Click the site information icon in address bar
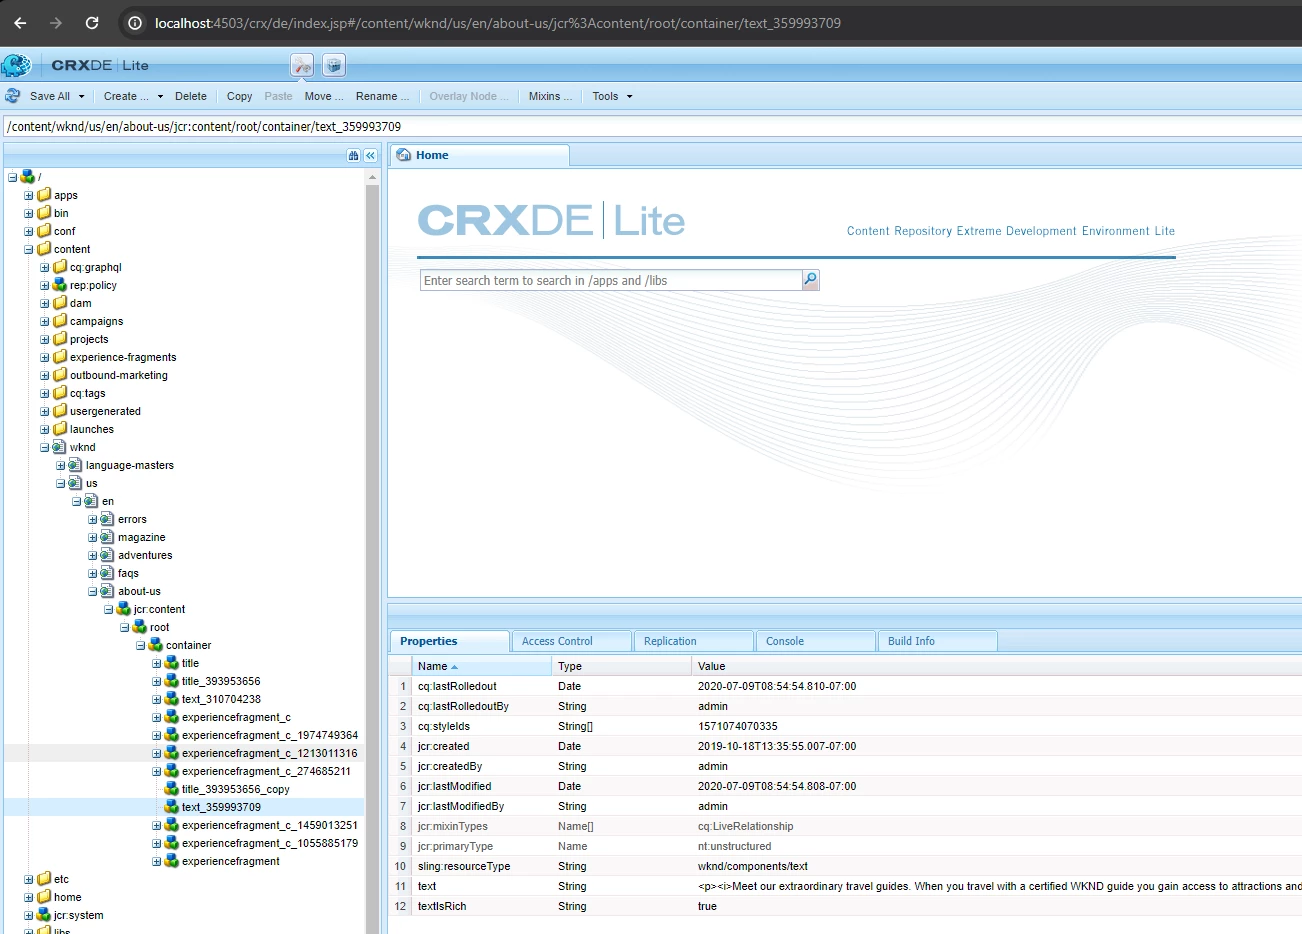 coord(136,22)
